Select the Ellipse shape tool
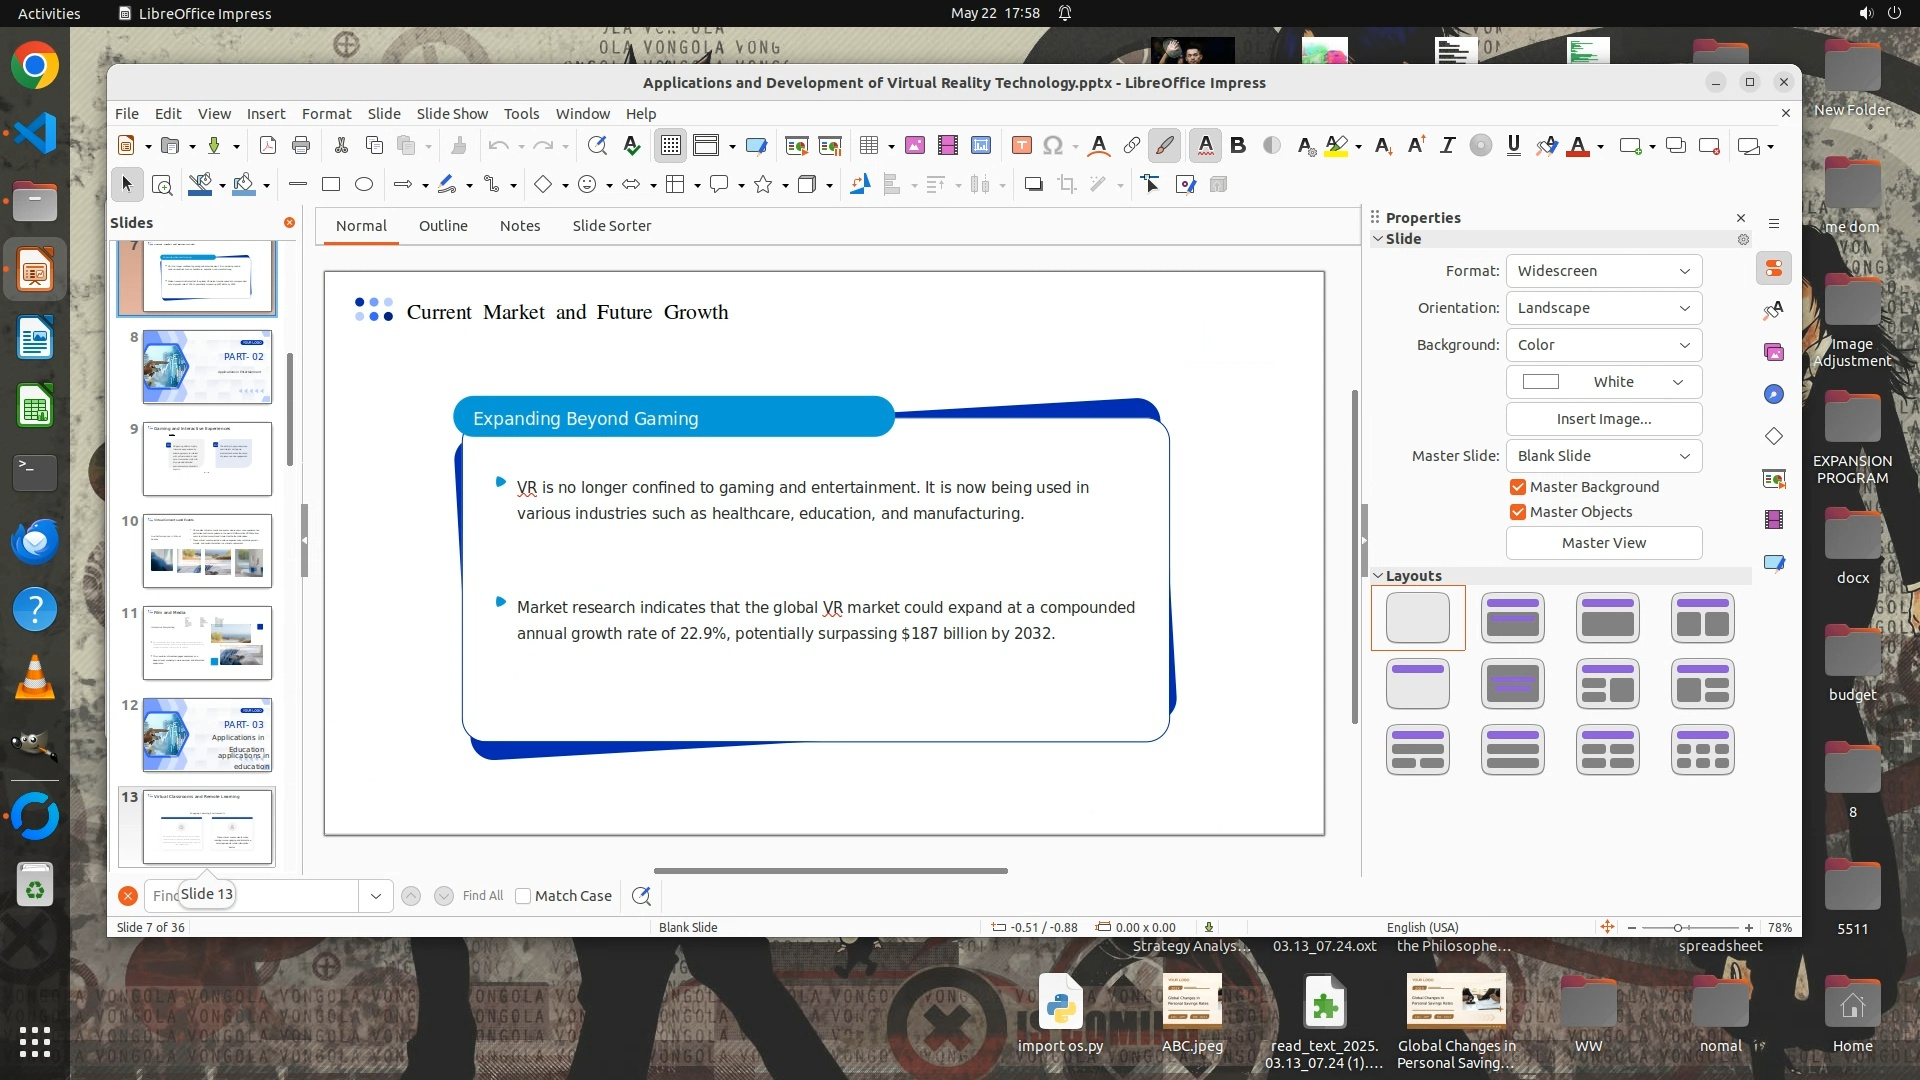1920x1080 pixels. 364,184
